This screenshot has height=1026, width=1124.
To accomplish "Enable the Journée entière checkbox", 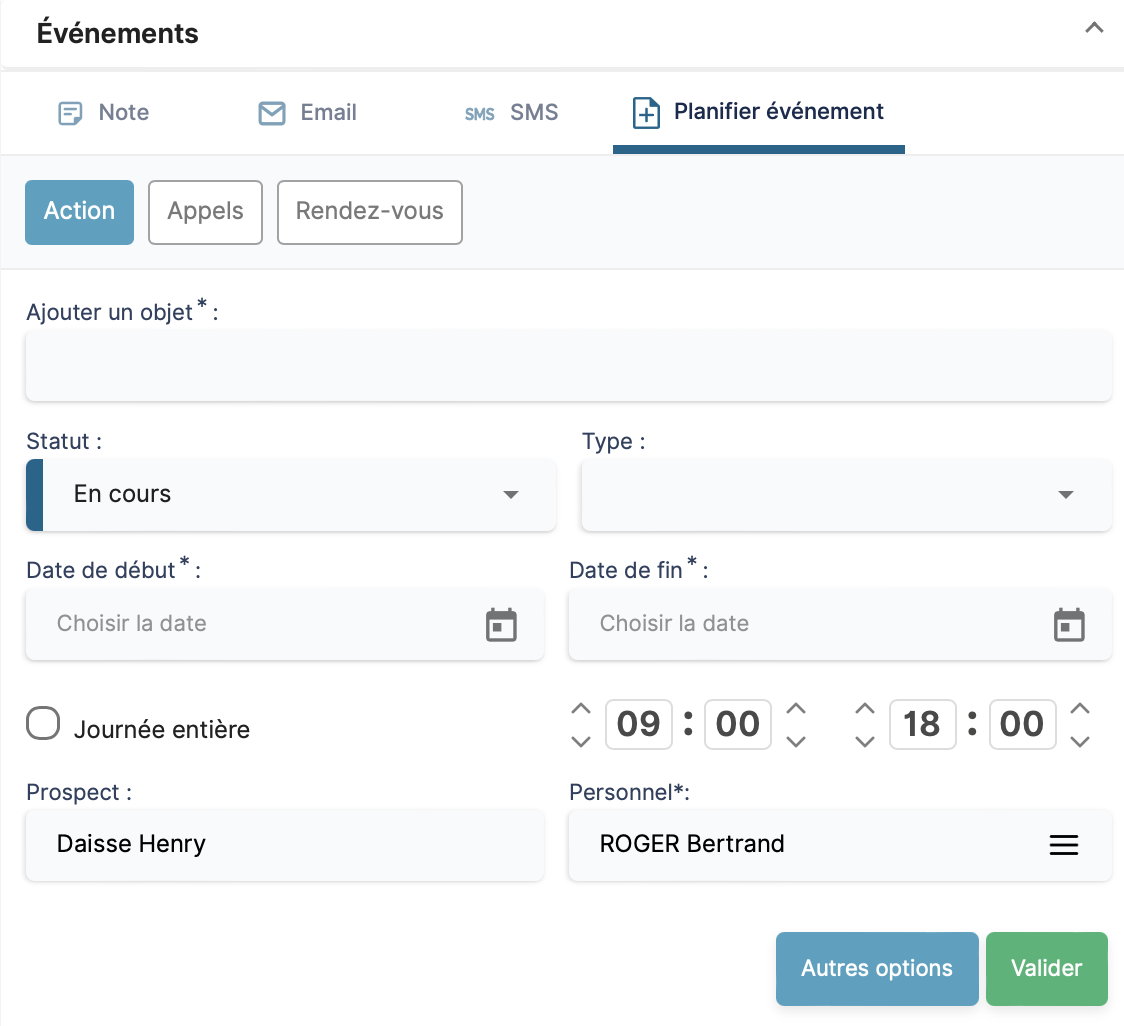I will click(43, 724).
